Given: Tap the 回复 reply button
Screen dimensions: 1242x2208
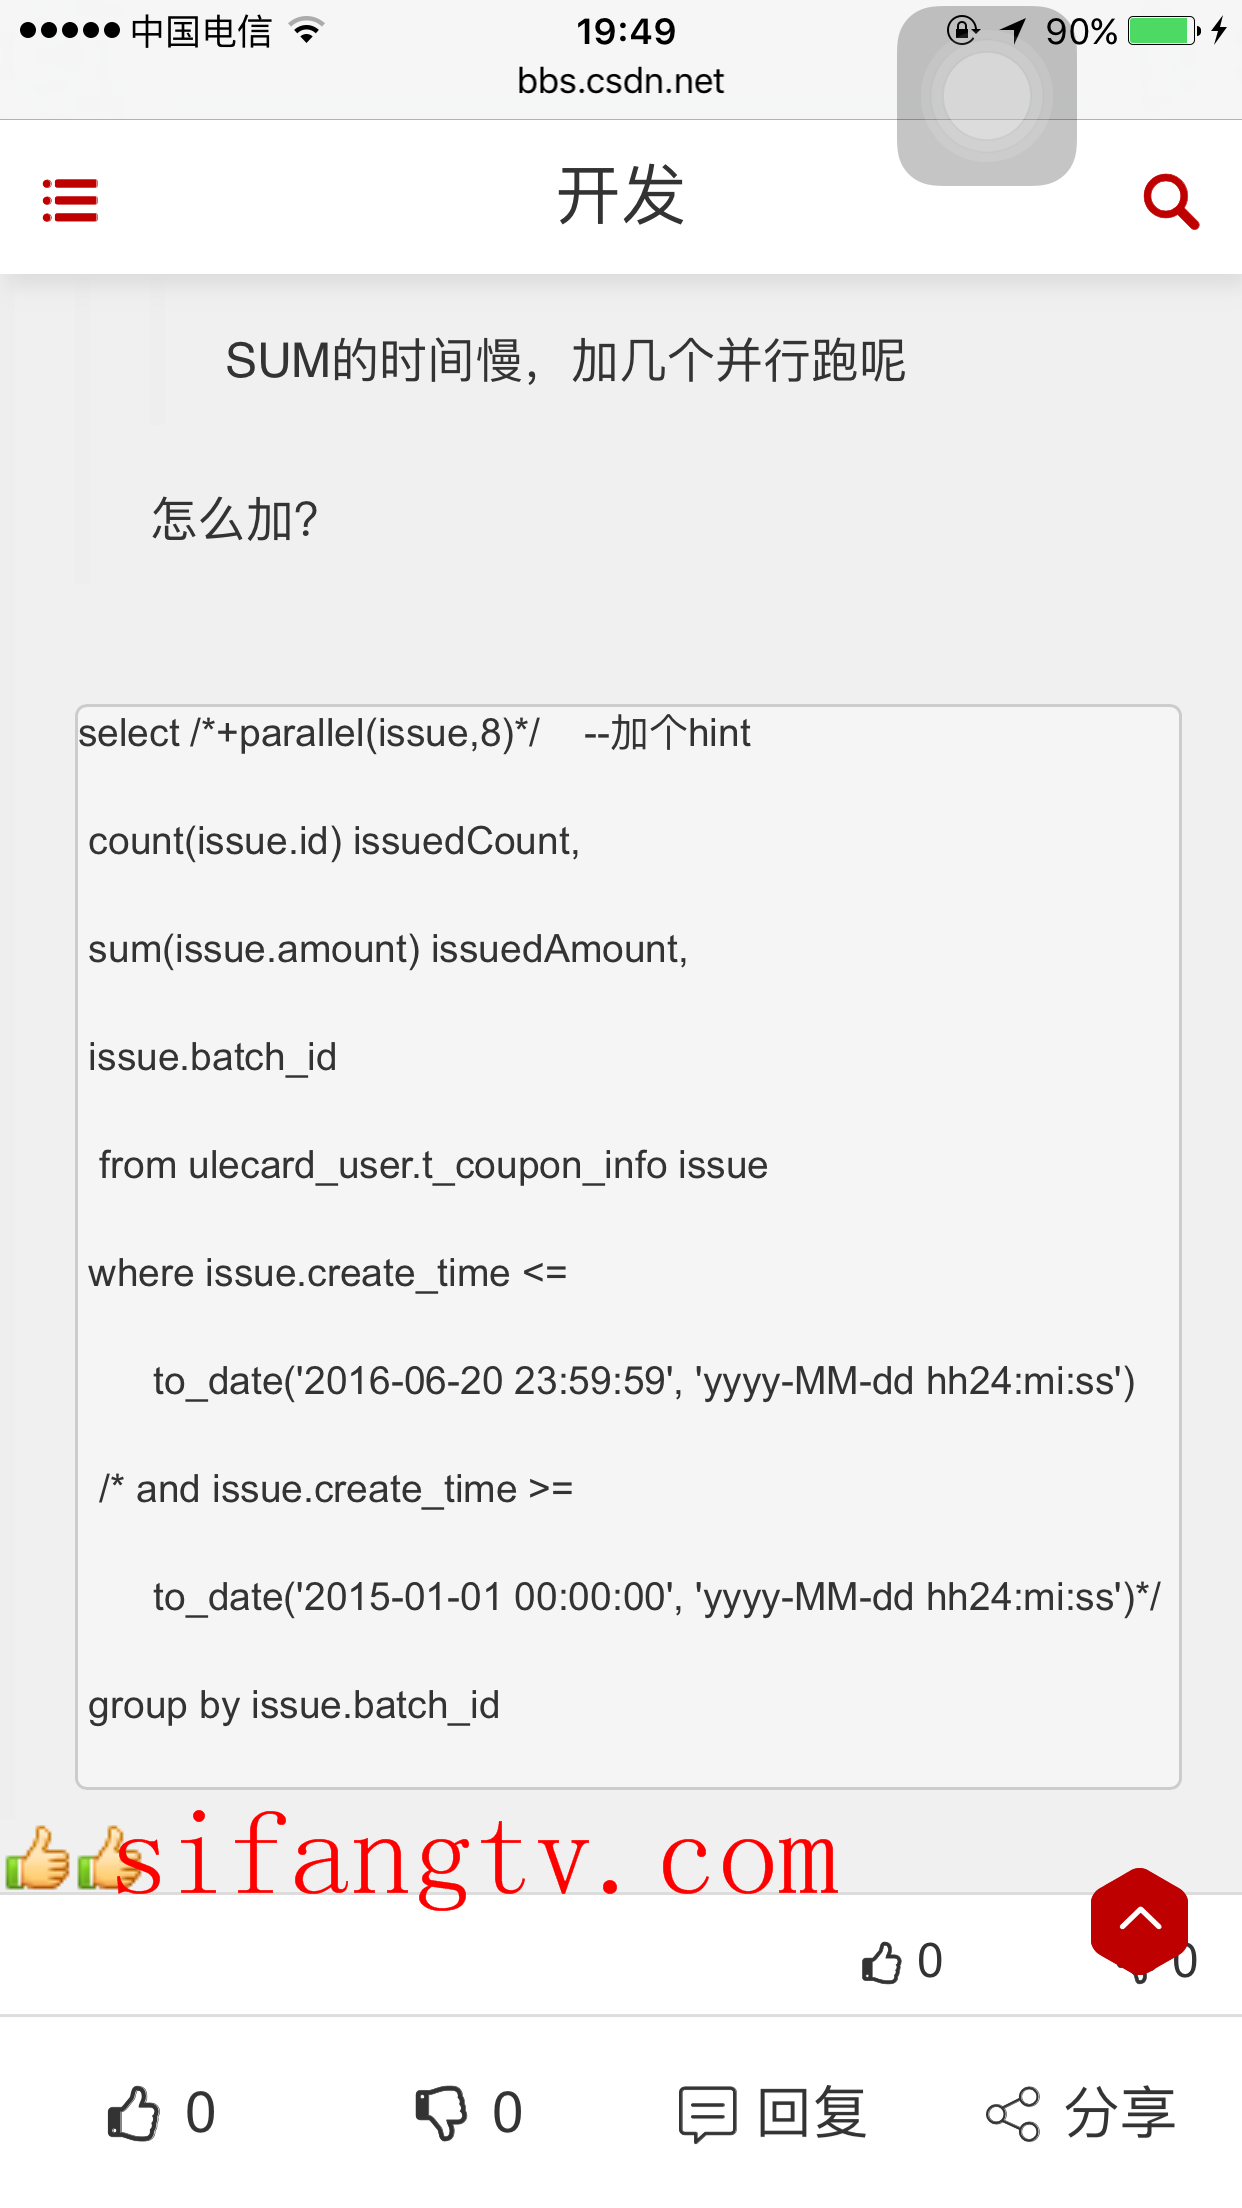Looking at the screenshot, I should (x=772, y=2113).
